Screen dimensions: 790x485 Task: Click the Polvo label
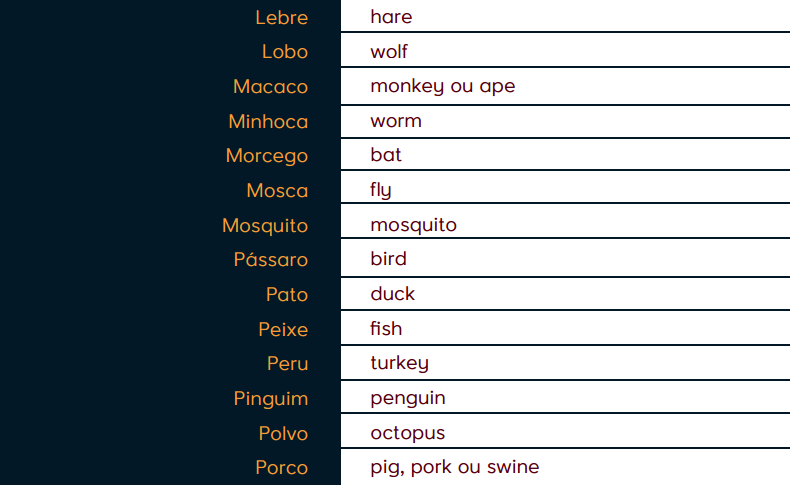click(x=283, y=433)
